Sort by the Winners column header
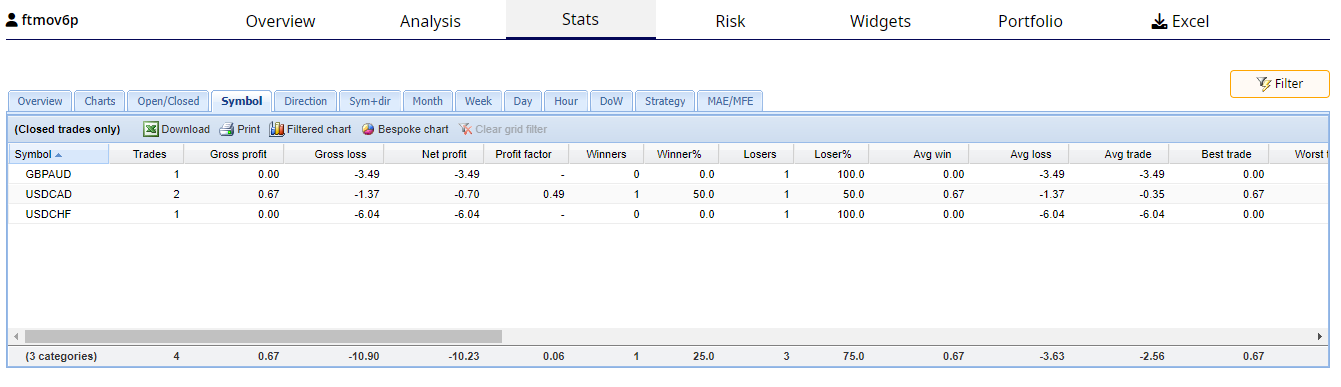The height and width of the screenshot is (387, 1341). 606,154
